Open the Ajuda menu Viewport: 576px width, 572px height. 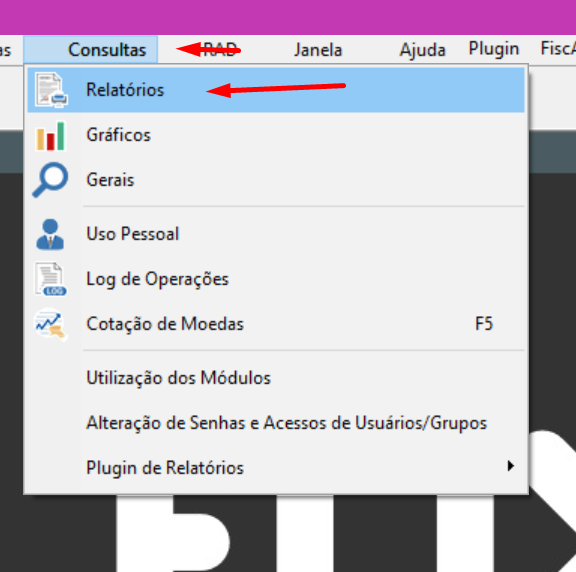pyautogui.click(x=422, y=50)
